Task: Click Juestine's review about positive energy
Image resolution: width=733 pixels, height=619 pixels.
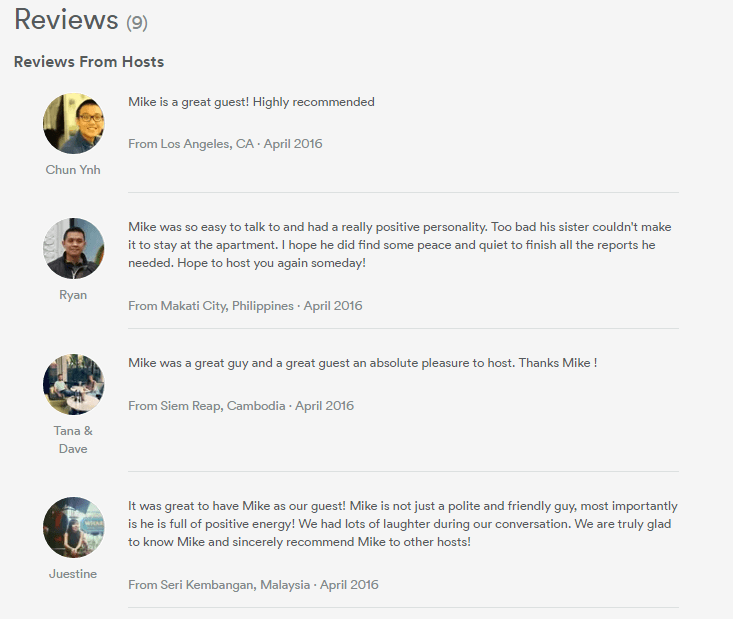Action: pyautogui.click(x=403, y=524)
